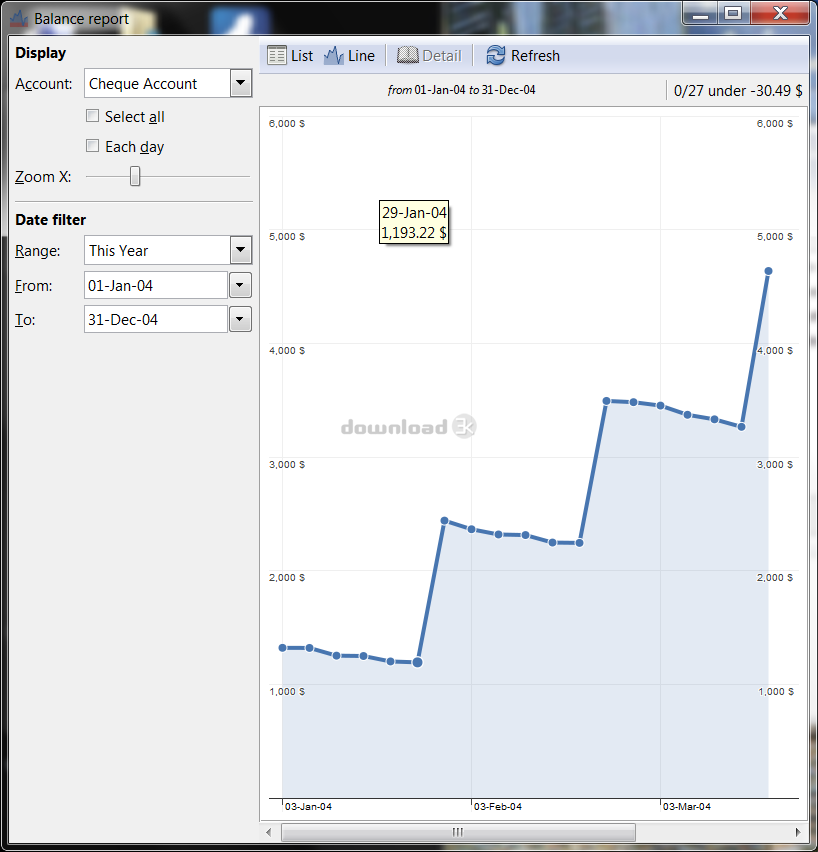Click the Date filter heading
The height and width of the screenshot is (852, 818).
click(51, 220)
